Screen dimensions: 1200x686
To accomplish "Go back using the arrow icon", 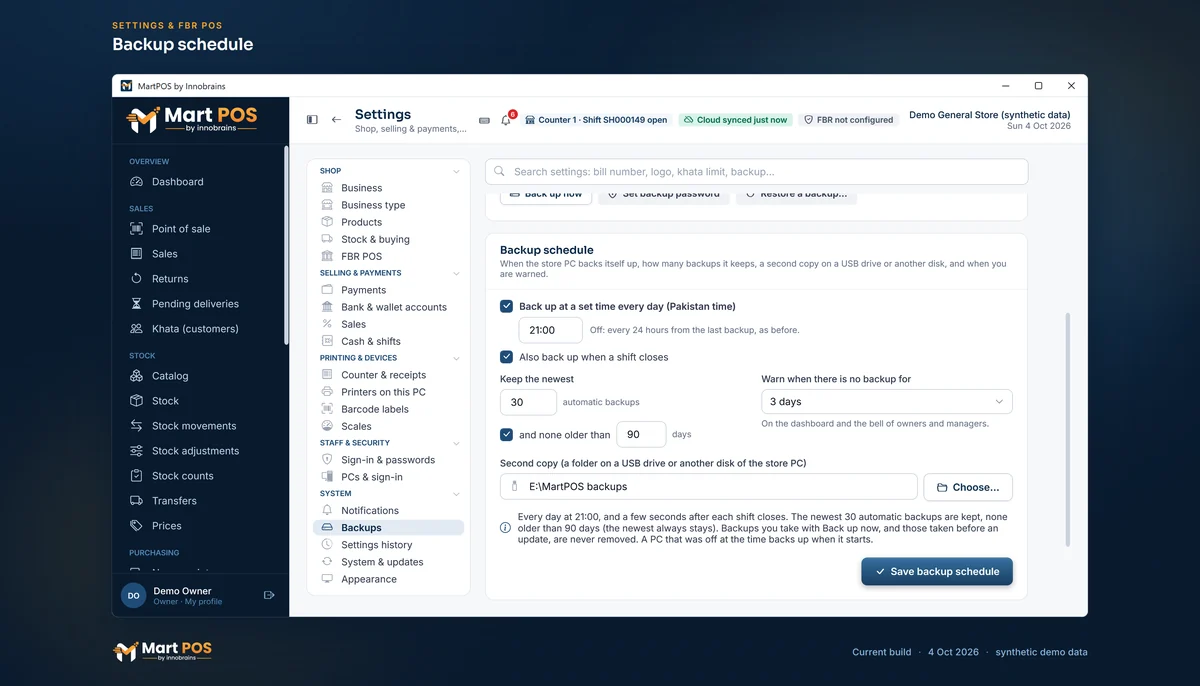I will coord(336,120).
